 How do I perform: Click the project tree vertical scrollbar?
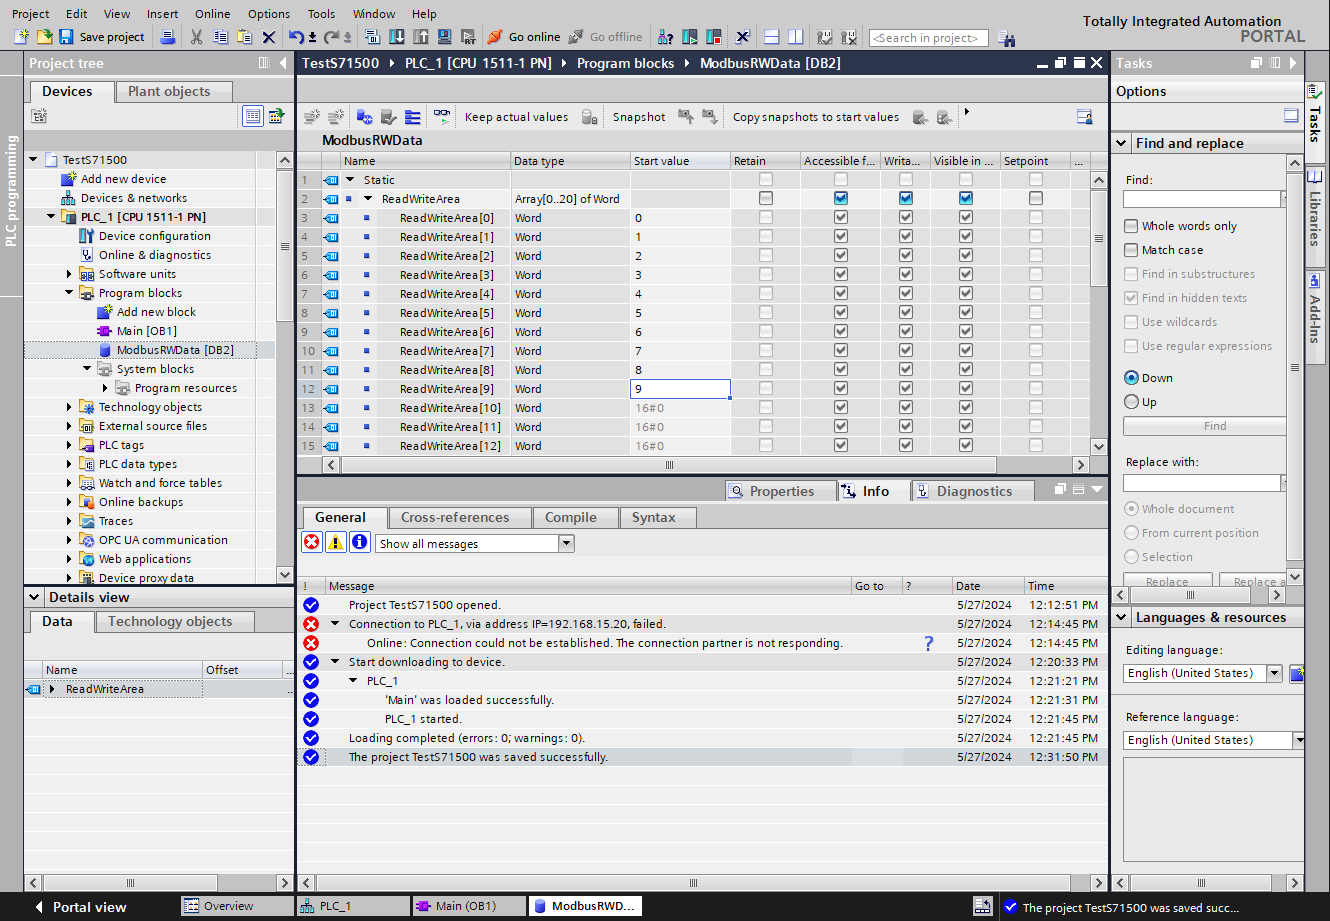(x=285, y=248)
